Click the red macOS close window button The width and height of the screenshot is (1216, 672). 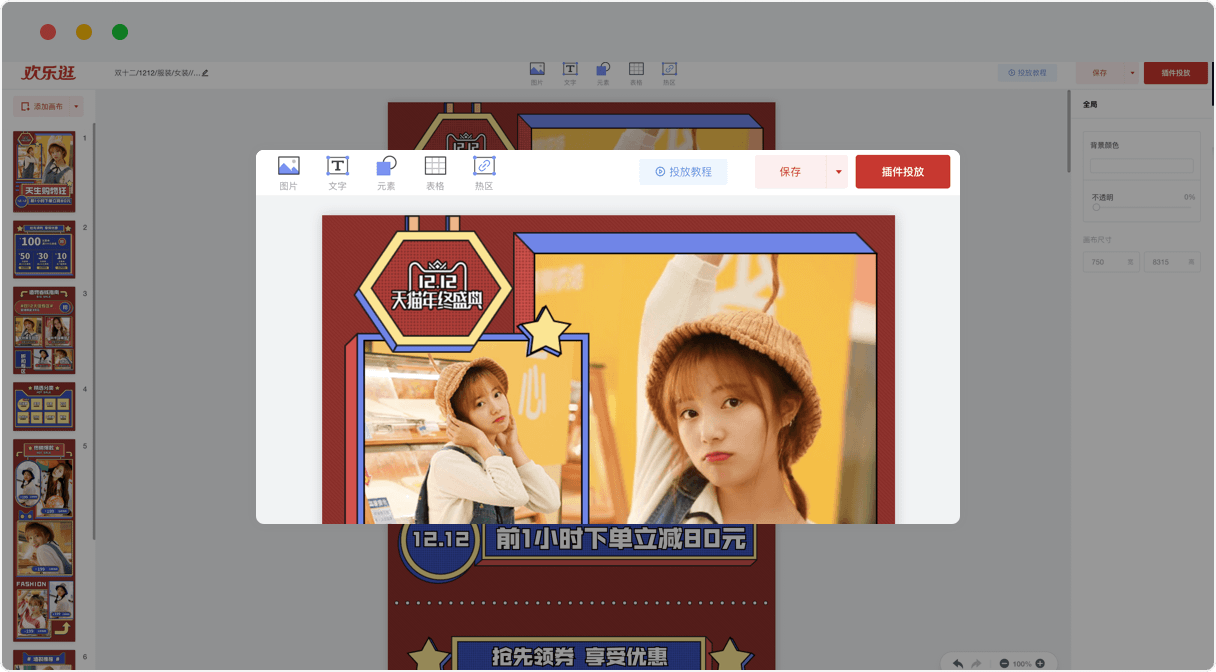tap(48, 32)
